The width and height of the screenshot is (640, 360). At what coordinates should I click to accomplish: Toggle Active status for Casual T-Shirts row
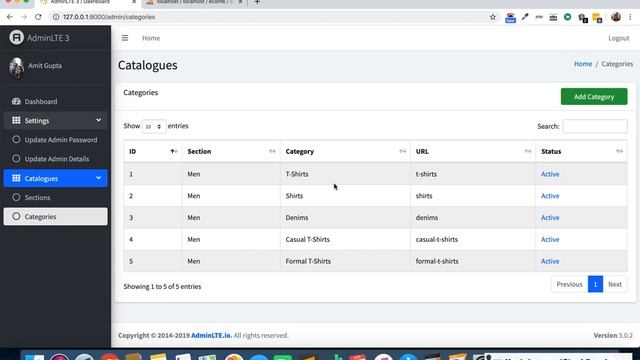pyautogui.click(x=550, y=240)
